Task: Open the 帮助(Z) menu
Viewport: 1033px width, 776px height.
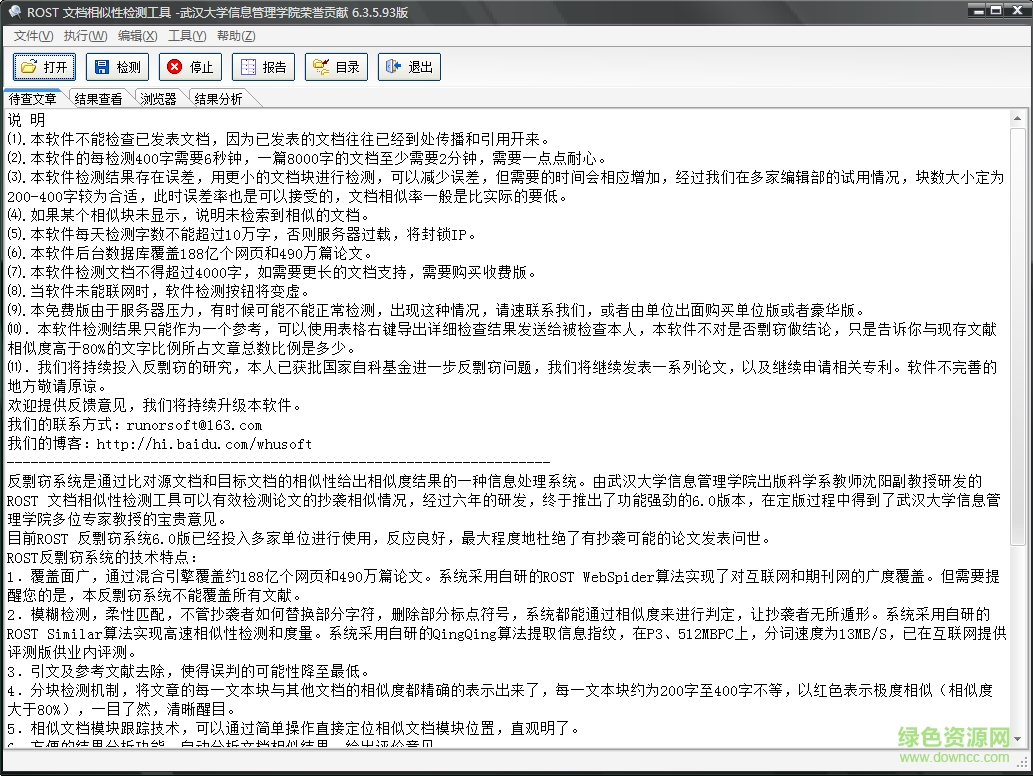Action: (234, 35)
